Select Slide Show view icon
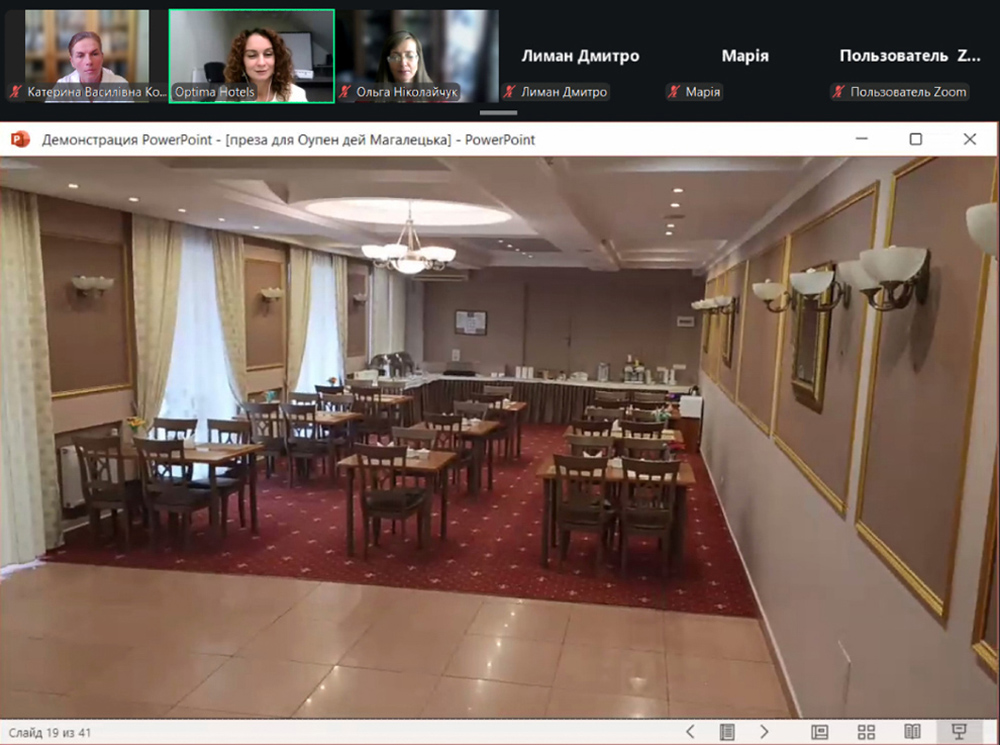The height and width of the screenshot is (745, 1000). [959, 732]
